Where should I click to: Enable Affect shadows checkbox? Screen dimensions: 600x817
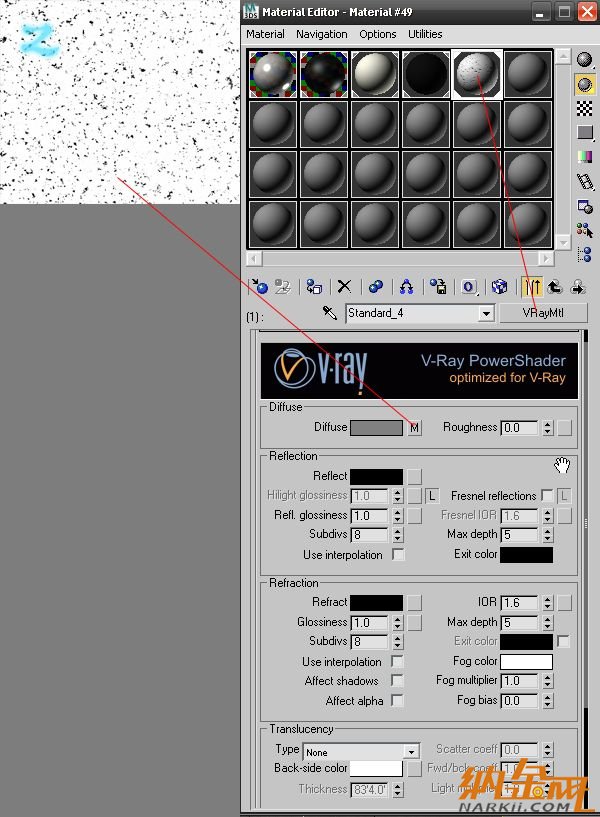(397, 680)
